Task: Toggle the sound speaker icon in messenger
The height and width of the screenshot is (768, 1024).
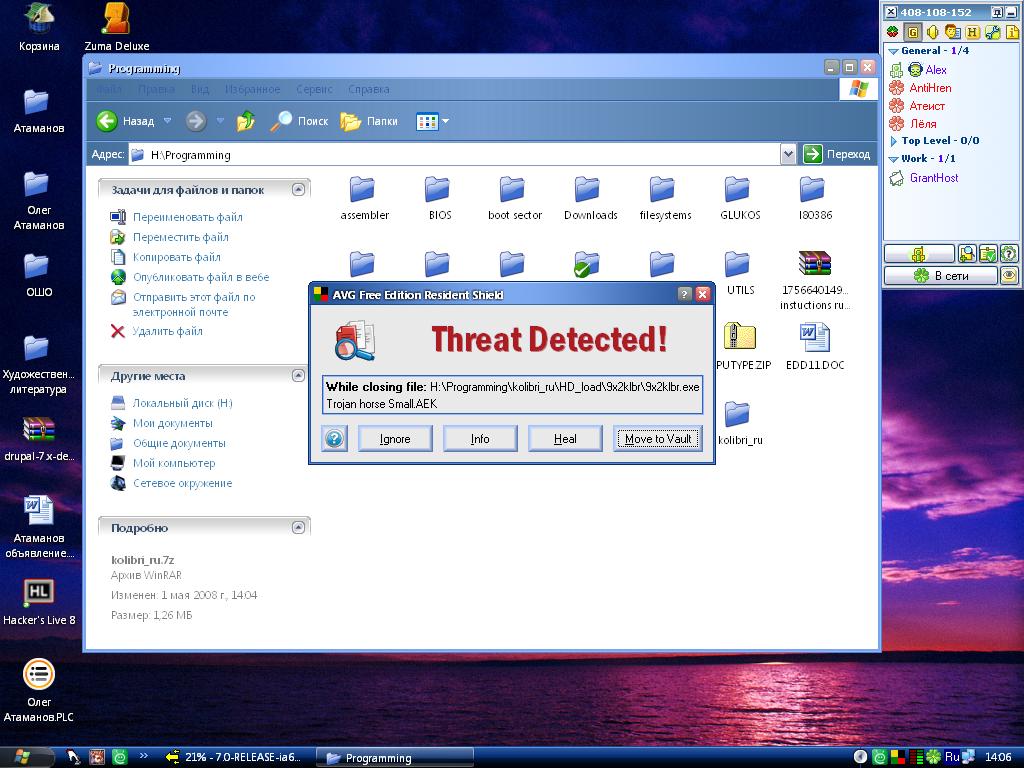Action: pos(932,32)
